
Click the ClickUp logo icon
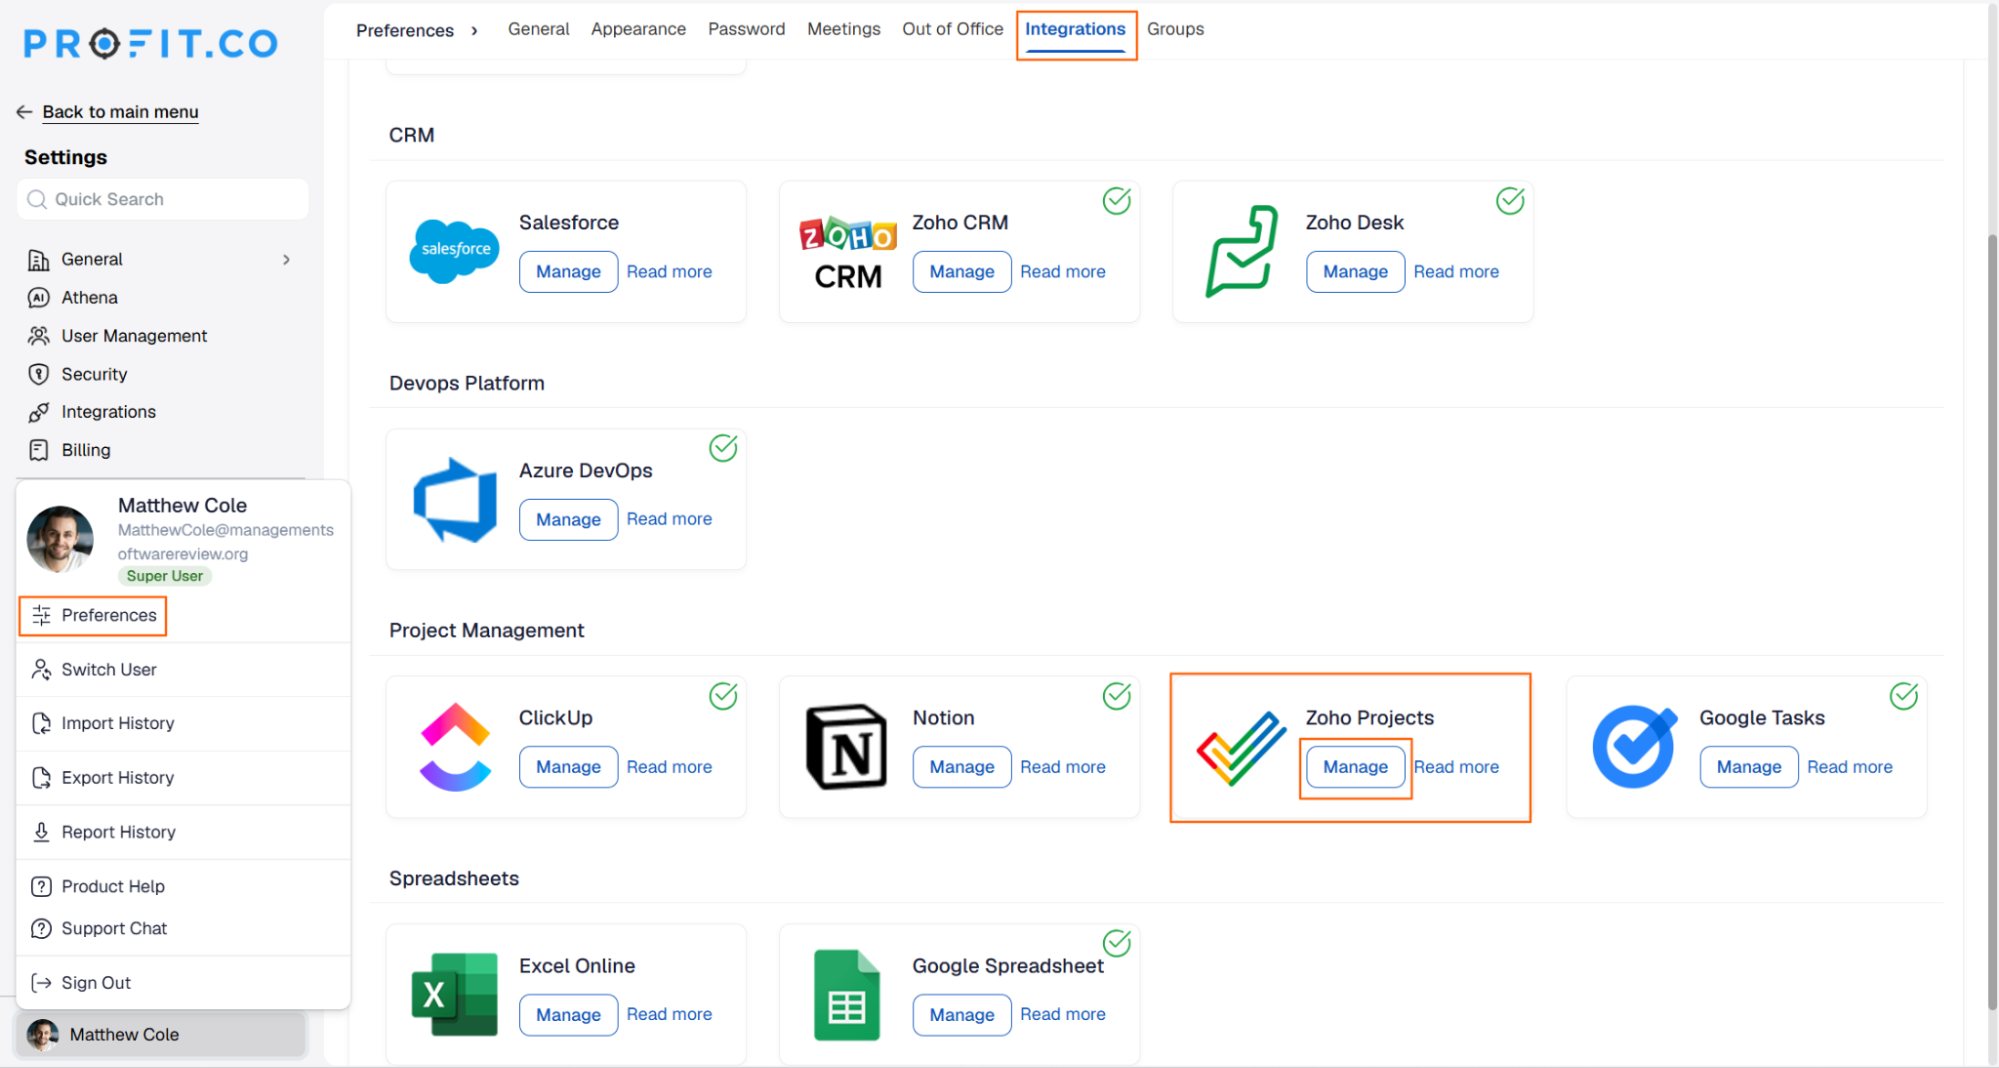455,747
